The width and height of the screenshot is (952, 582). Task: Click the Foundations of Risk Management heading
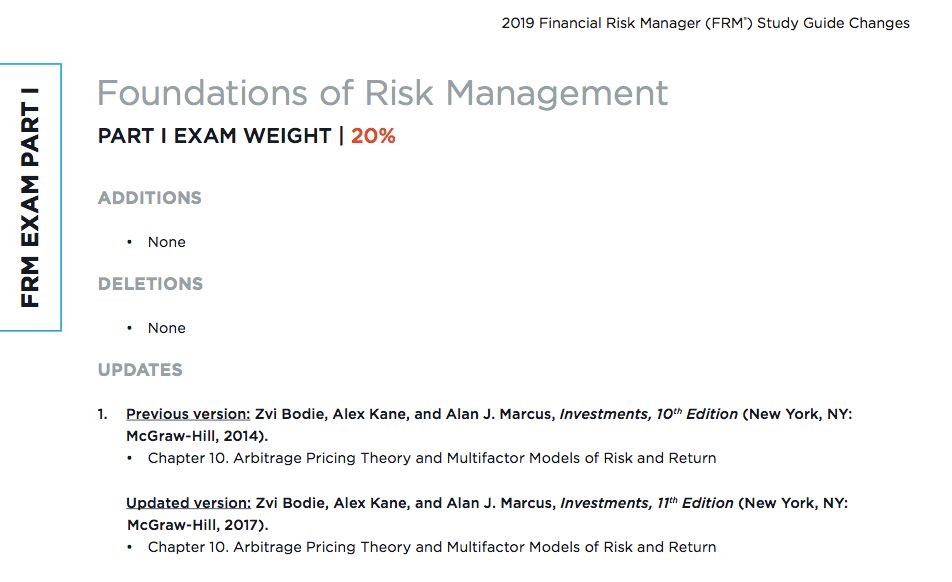tap(382, 93)
